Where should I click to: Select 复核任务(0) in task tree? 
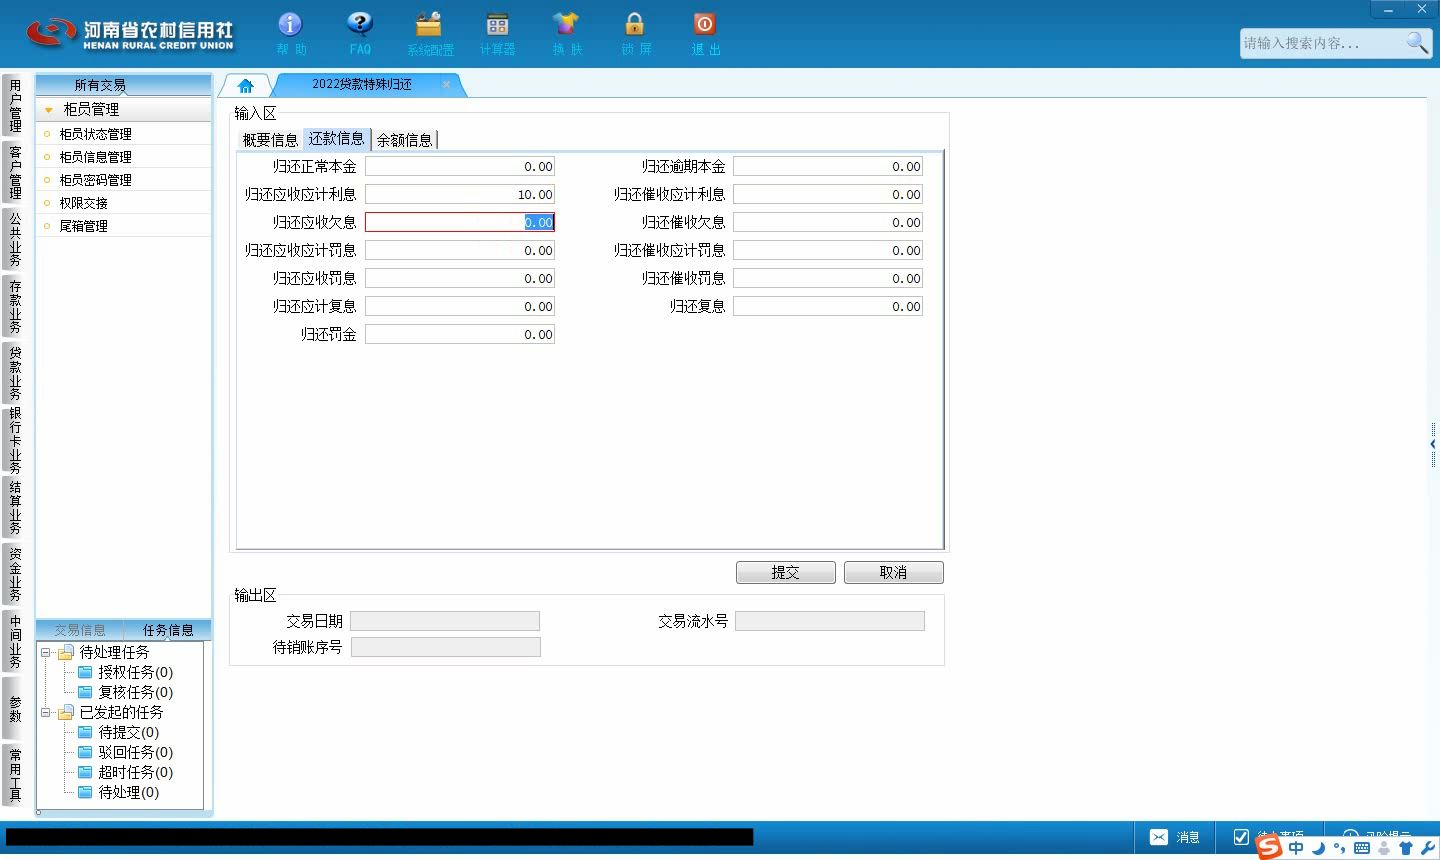pyautogui.click(x=135, y=692)
